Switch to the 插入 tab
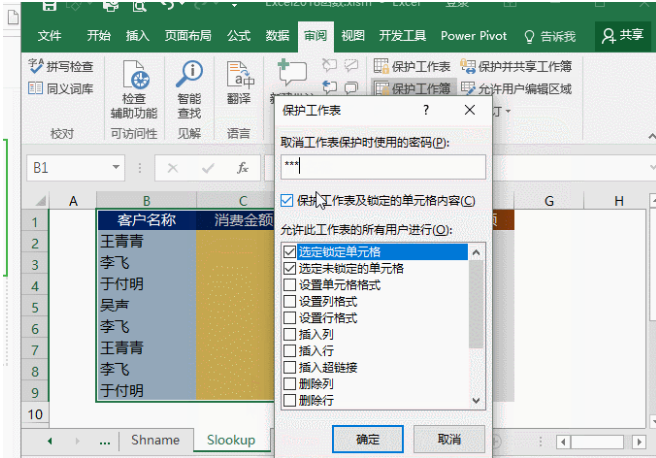This screenshot has width=656, height=458. [138, 36]
